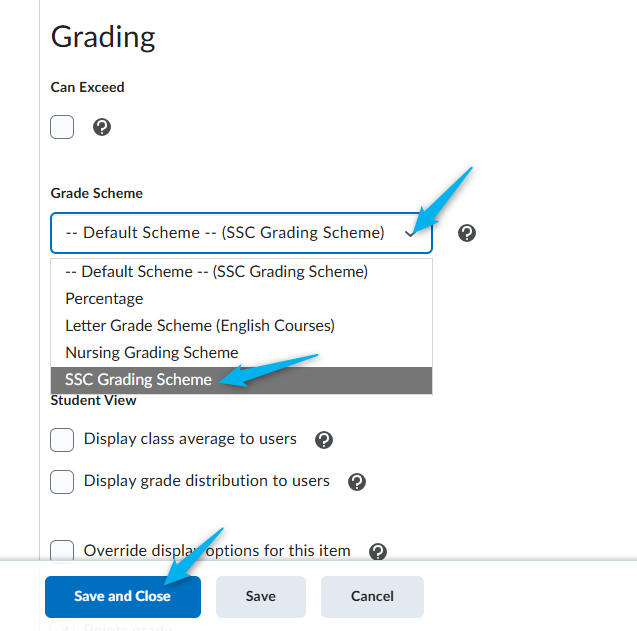The width and height of the screenshot is (637, 631).
Task: Choose Letter Grade Scheme (English Courses)
Action: [x=241, y=325]
